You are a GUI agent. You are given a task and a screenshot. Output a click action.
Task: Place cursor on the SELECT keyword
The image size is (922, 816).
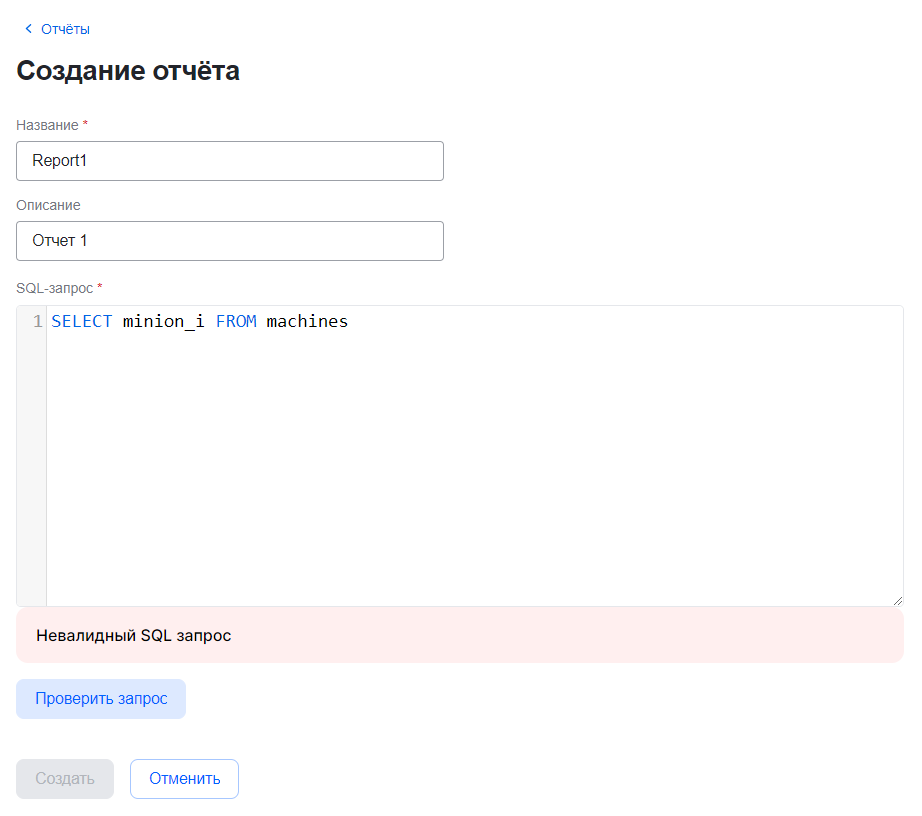81,321
